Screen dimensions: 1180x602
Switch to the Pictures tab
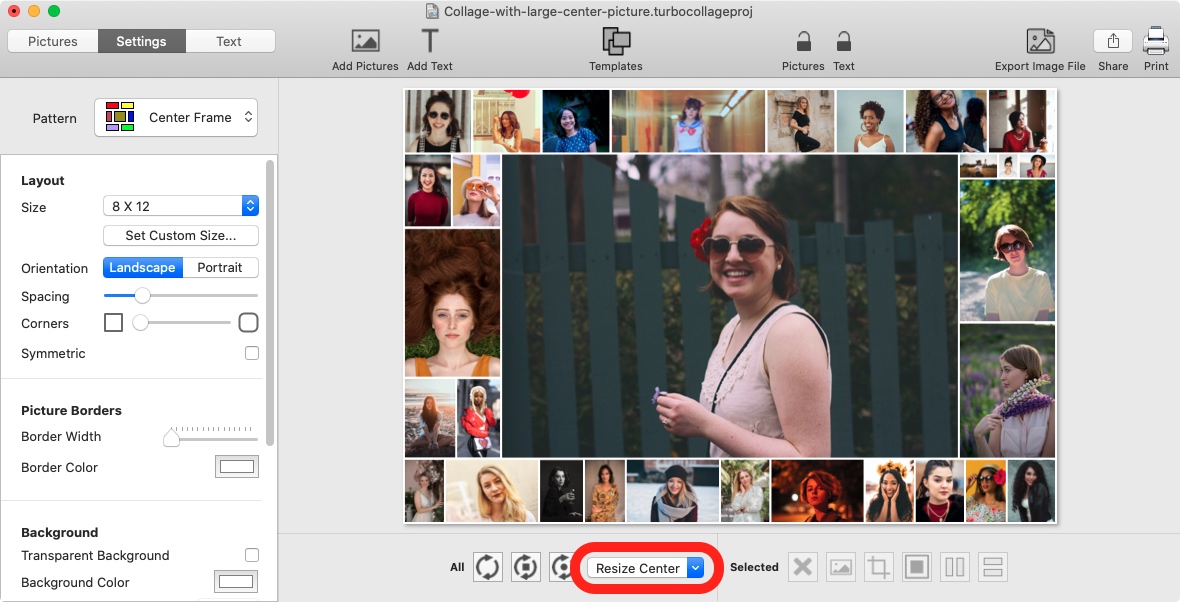pos(53,41)
